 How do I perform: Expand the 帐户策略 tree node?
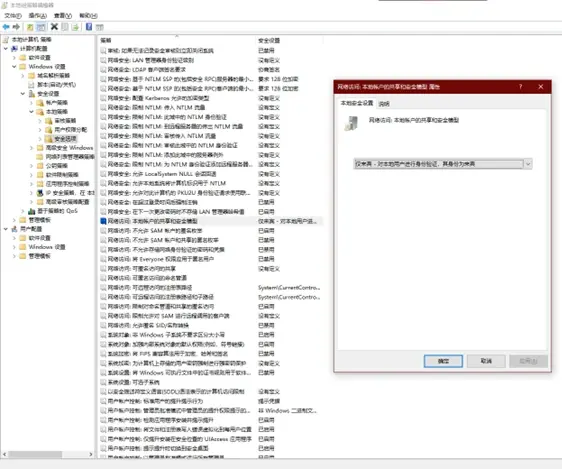pyautogui.click(x=32, y=103)
